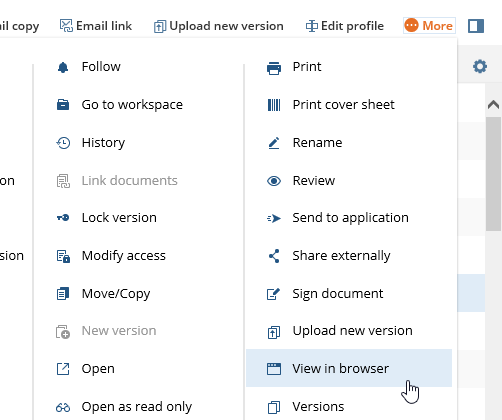Viewport: 502px width, 420px height.
Task: Click the Share externally icon
Action: point(274,256)
